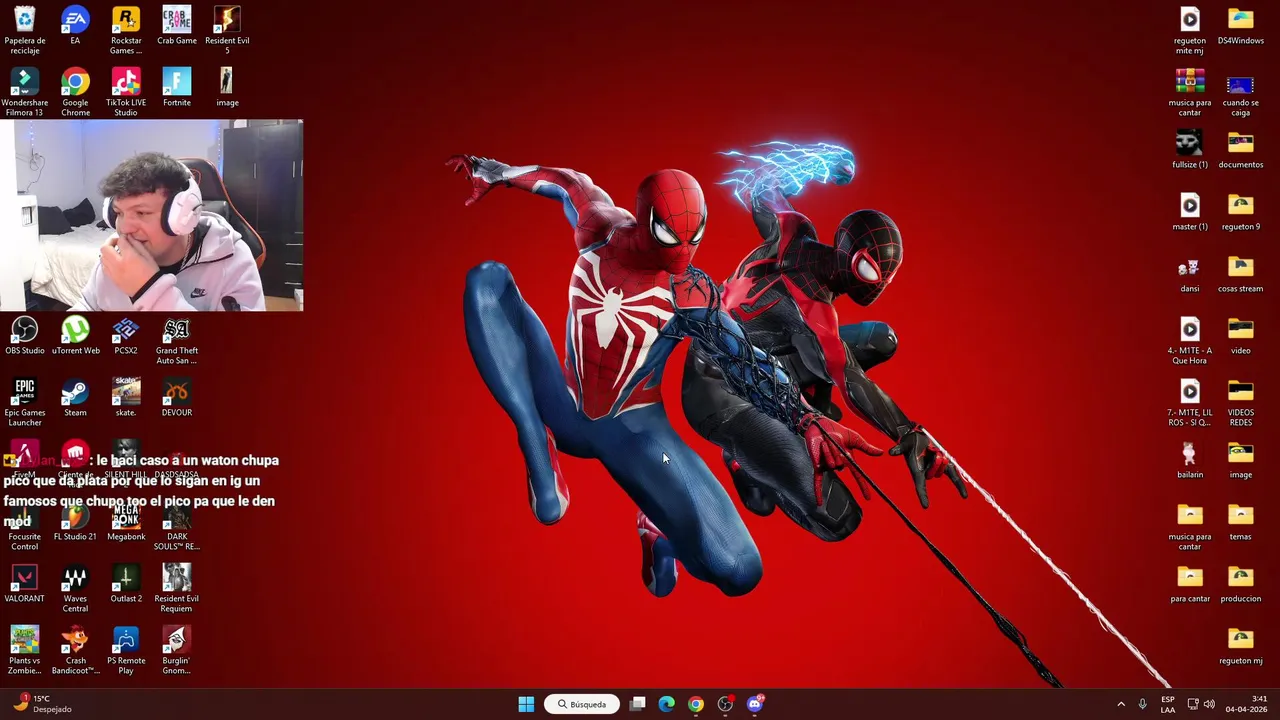This screenshot has width=1280, height=720.
Task: Click the VIDEOS REDES folder
Action: 1241,402
